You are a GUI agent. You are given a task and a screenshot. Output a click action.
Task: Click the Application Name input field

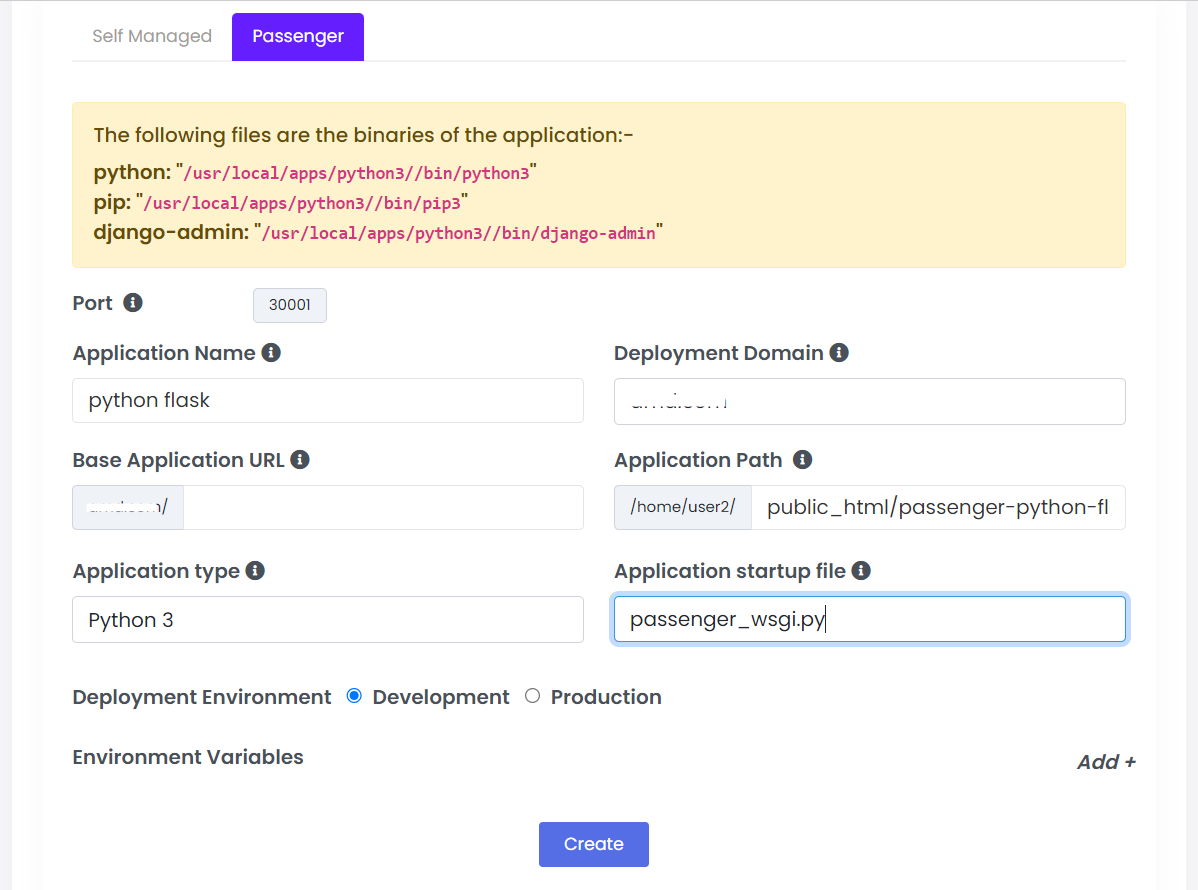327,401
